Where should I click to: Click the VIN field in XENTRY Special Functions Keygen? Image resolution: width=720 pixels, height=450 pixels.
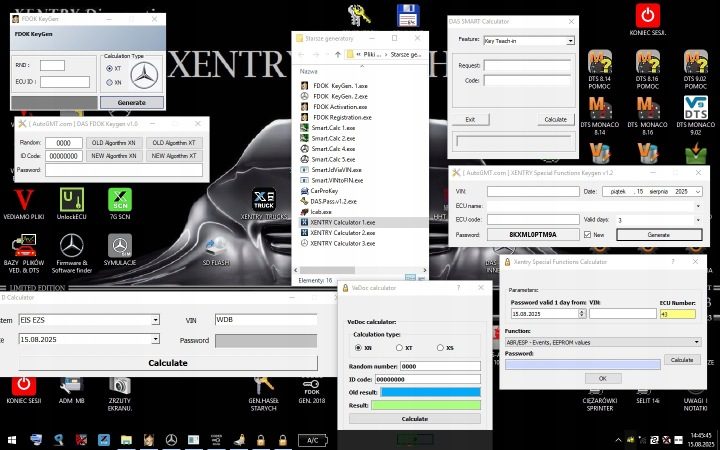533,191
